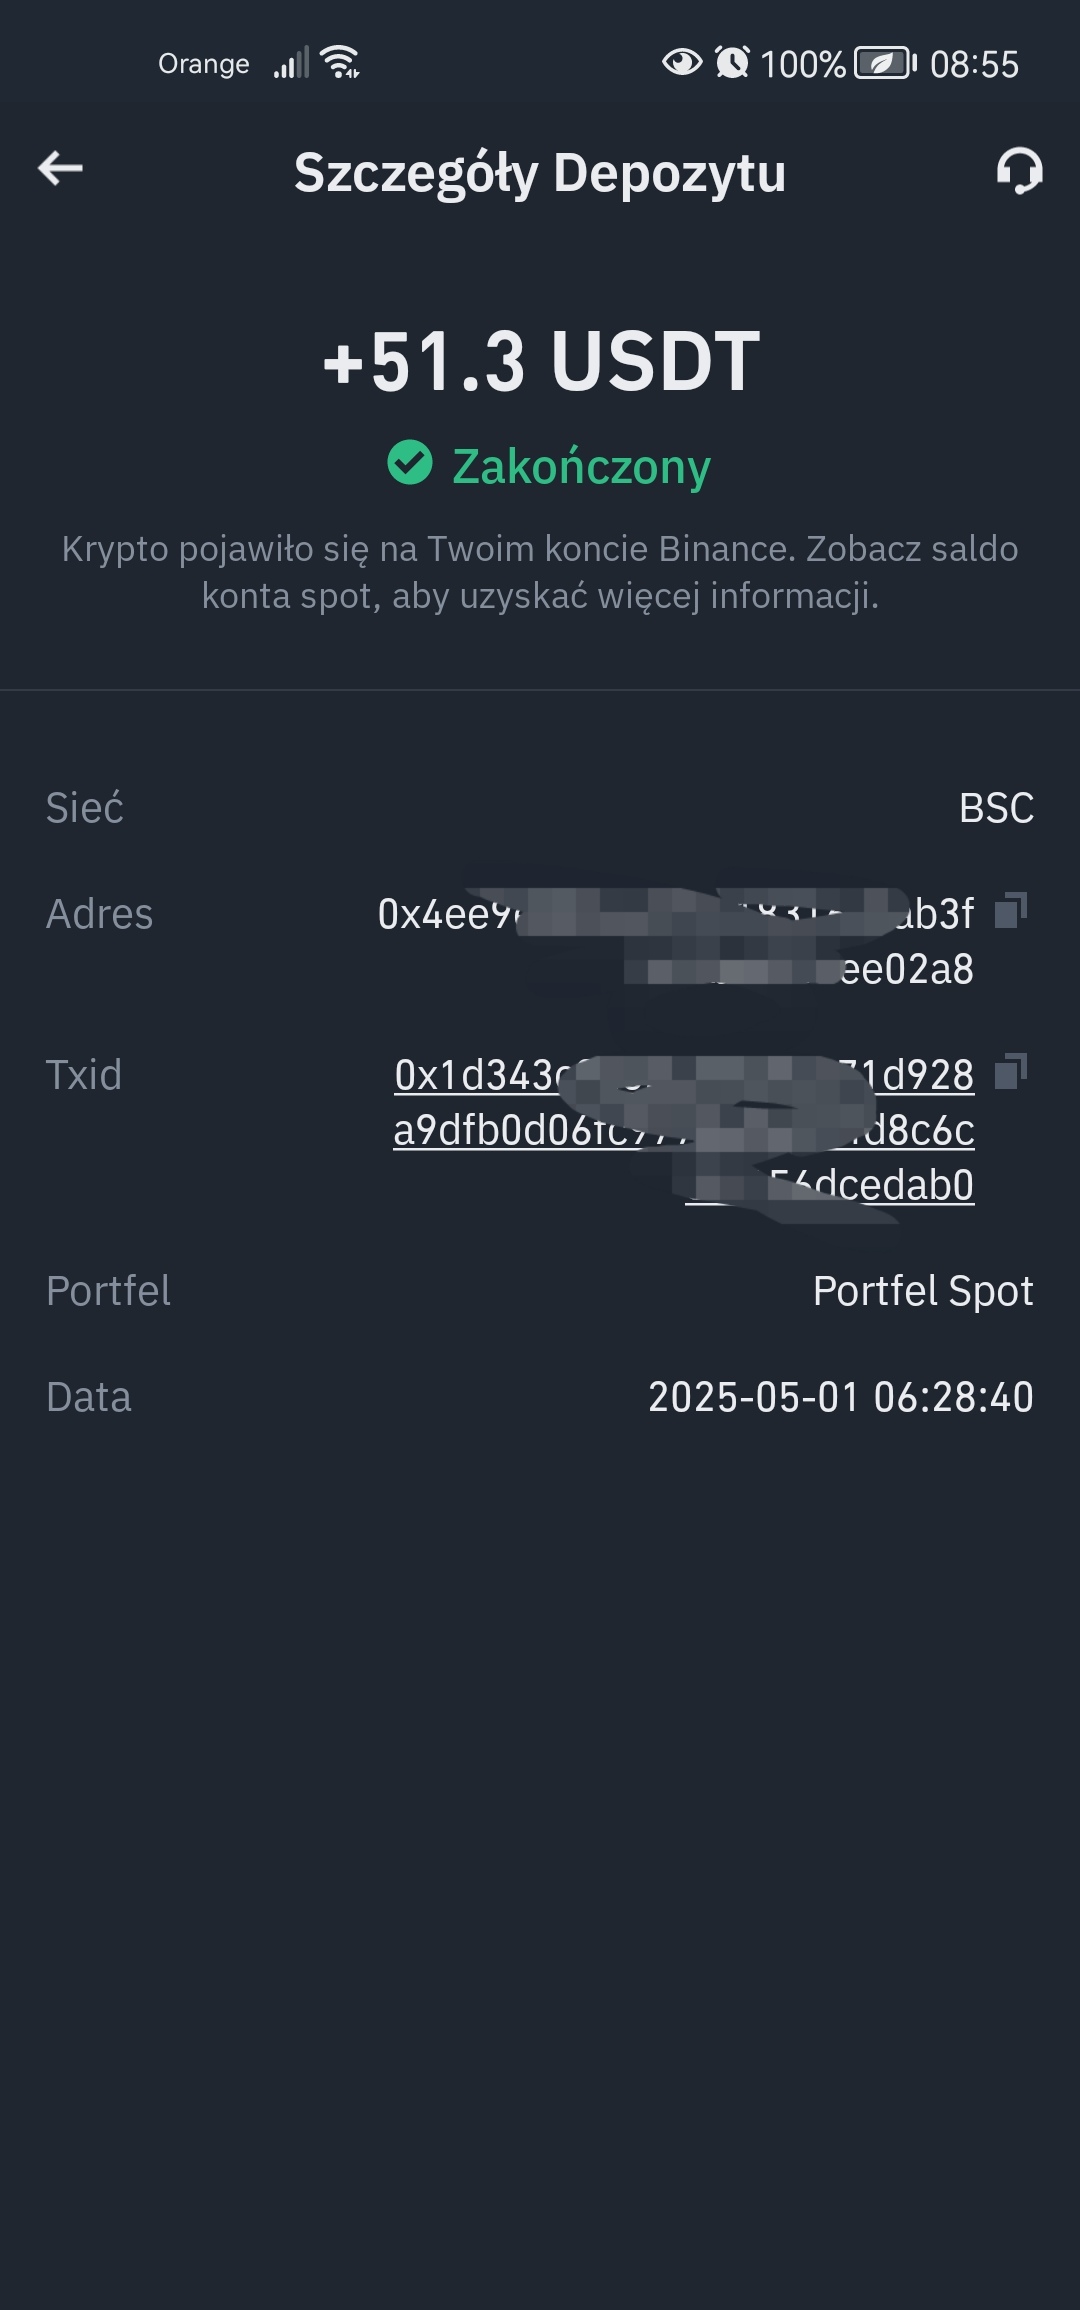Image resolution: width=1080 pixels, height=2310 pixels.
Task: Tap the +51.3 USDT amount
Action: click(541, 361)
